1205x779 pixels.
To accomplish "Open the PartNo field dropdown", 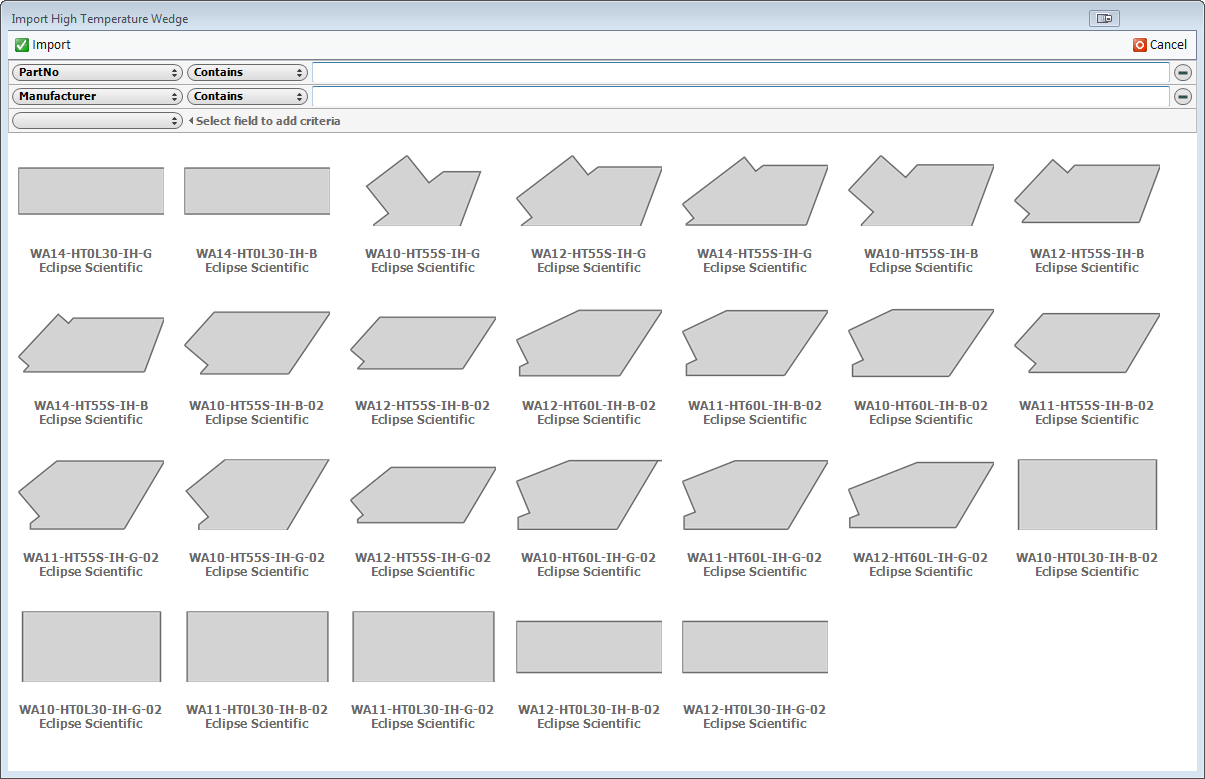I will [x=97, y=72].
